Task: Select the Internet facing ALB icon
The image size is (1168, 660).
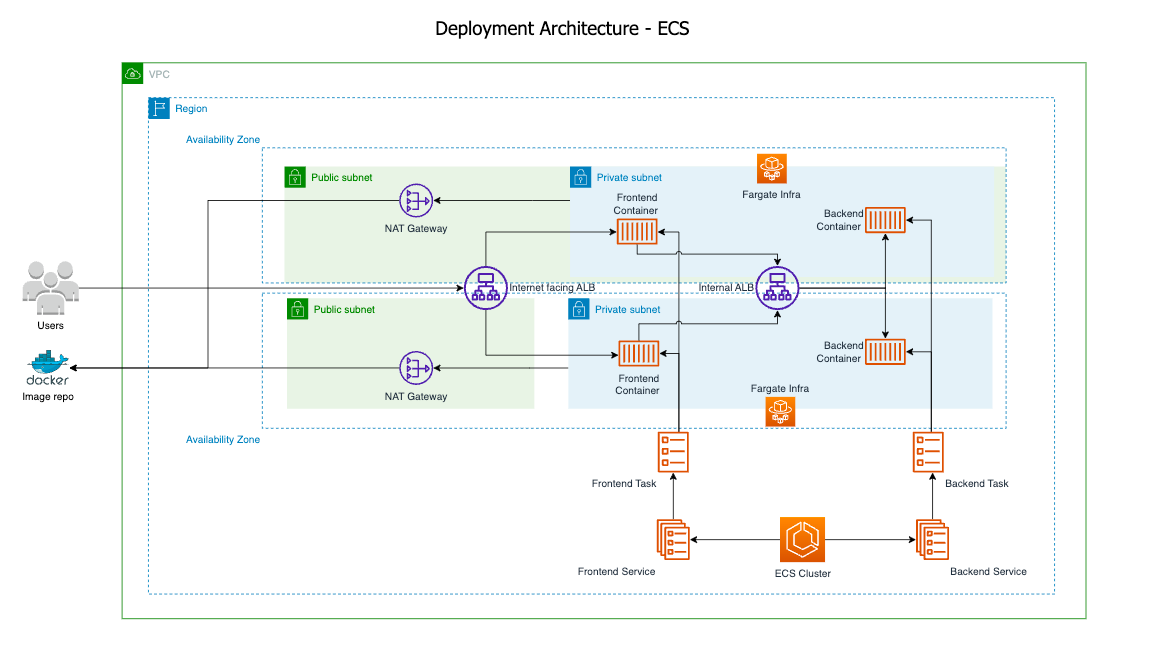Action: pos(485,288)
